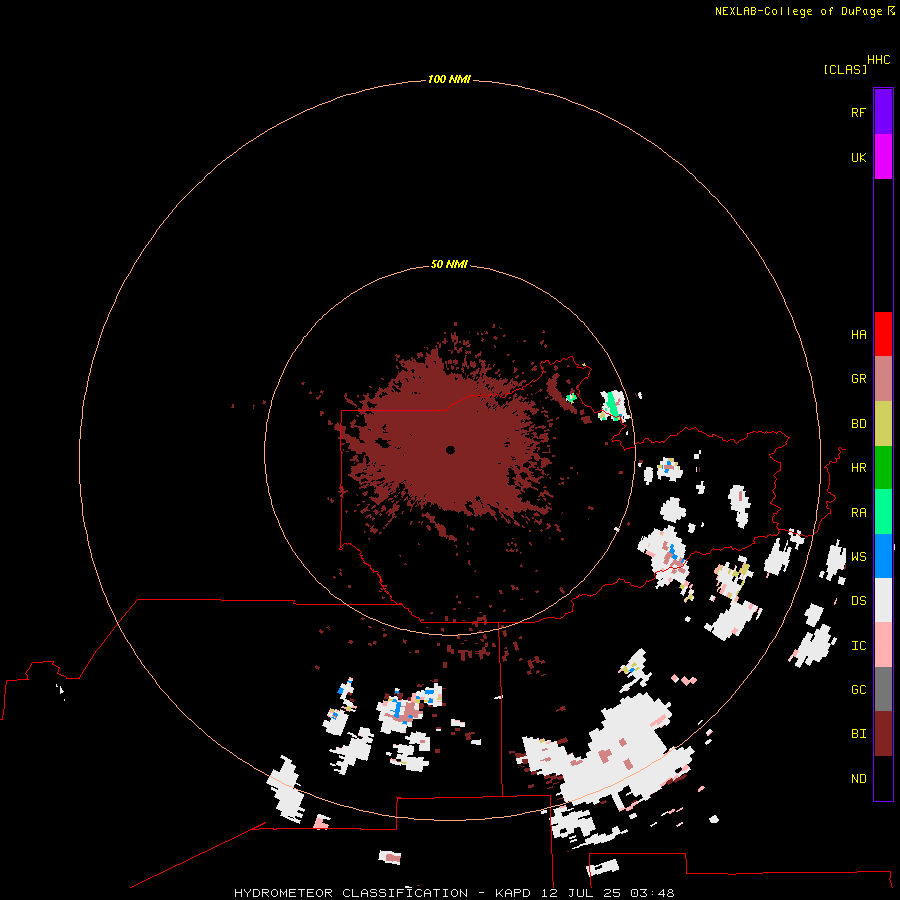This screenshot has height=900, width=900.
Task: Click the DS legend label
Action: tap(858, 601)
